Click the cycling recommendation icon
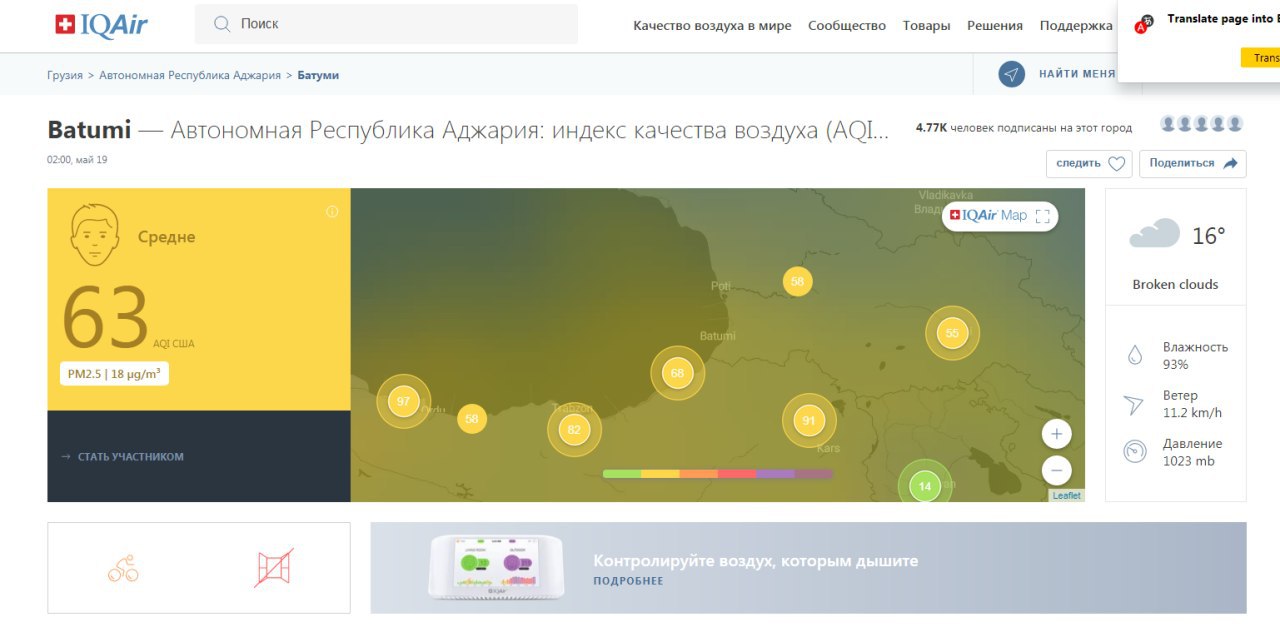The width and height of the screenshot is (1280, 632). (x=123, y=569)
